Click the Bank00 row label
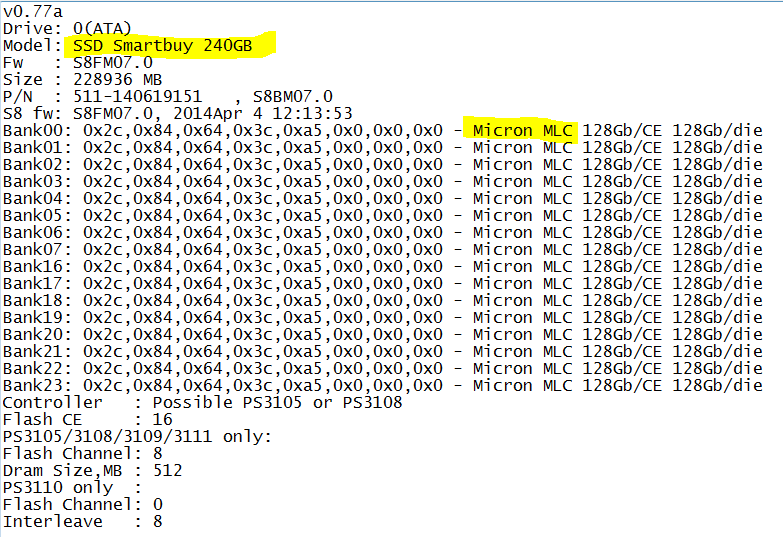Screen dimensions: 783x537 click(37, 130)
